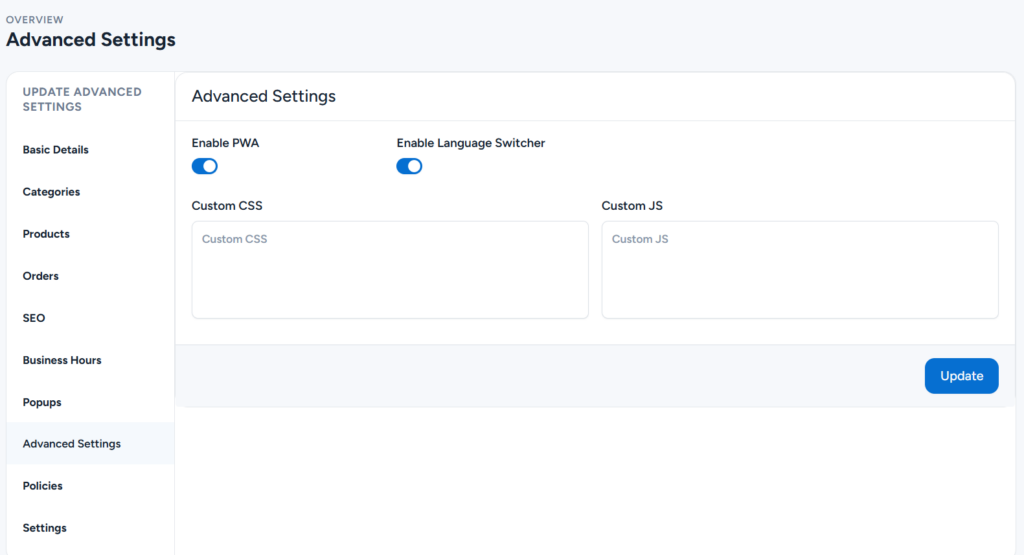This screenshot has height=555, width=1024.
Task: Navigate to the SEO settings
Action: coord(34,318)
